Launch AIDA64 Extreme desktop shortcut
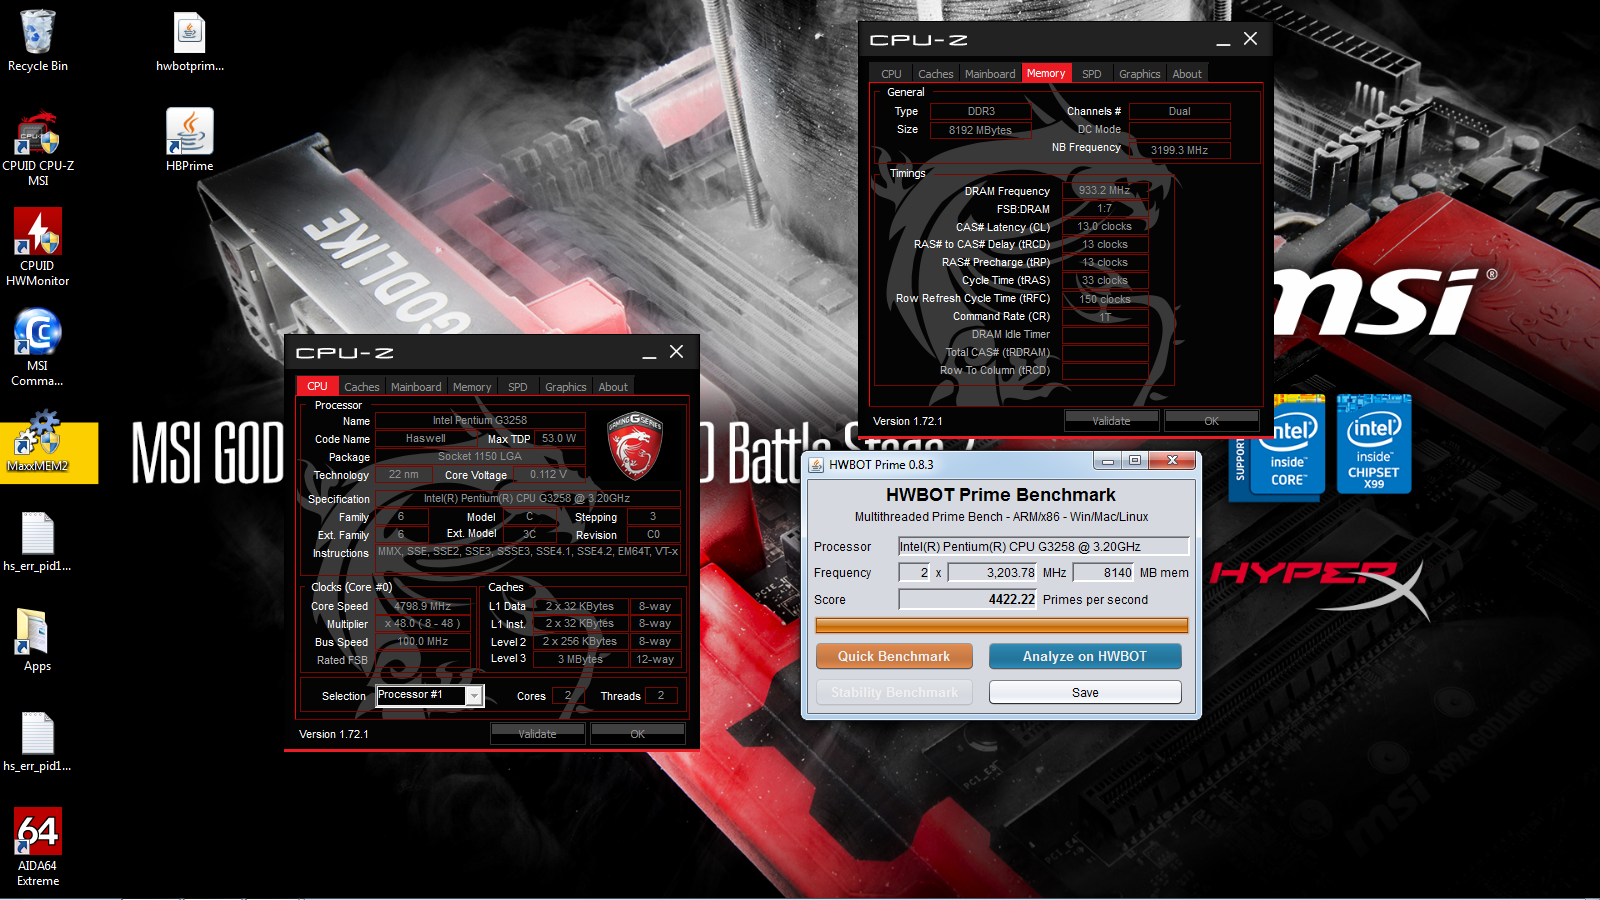 tap(38, 848)
